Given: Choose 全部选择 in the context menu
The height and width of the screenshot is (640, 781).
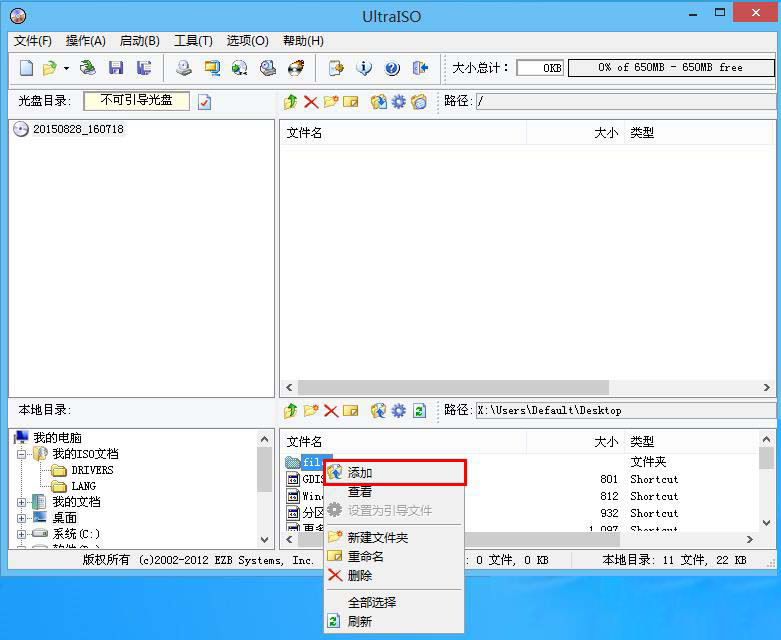Looking at the screenshot, I should pos(393,603).
